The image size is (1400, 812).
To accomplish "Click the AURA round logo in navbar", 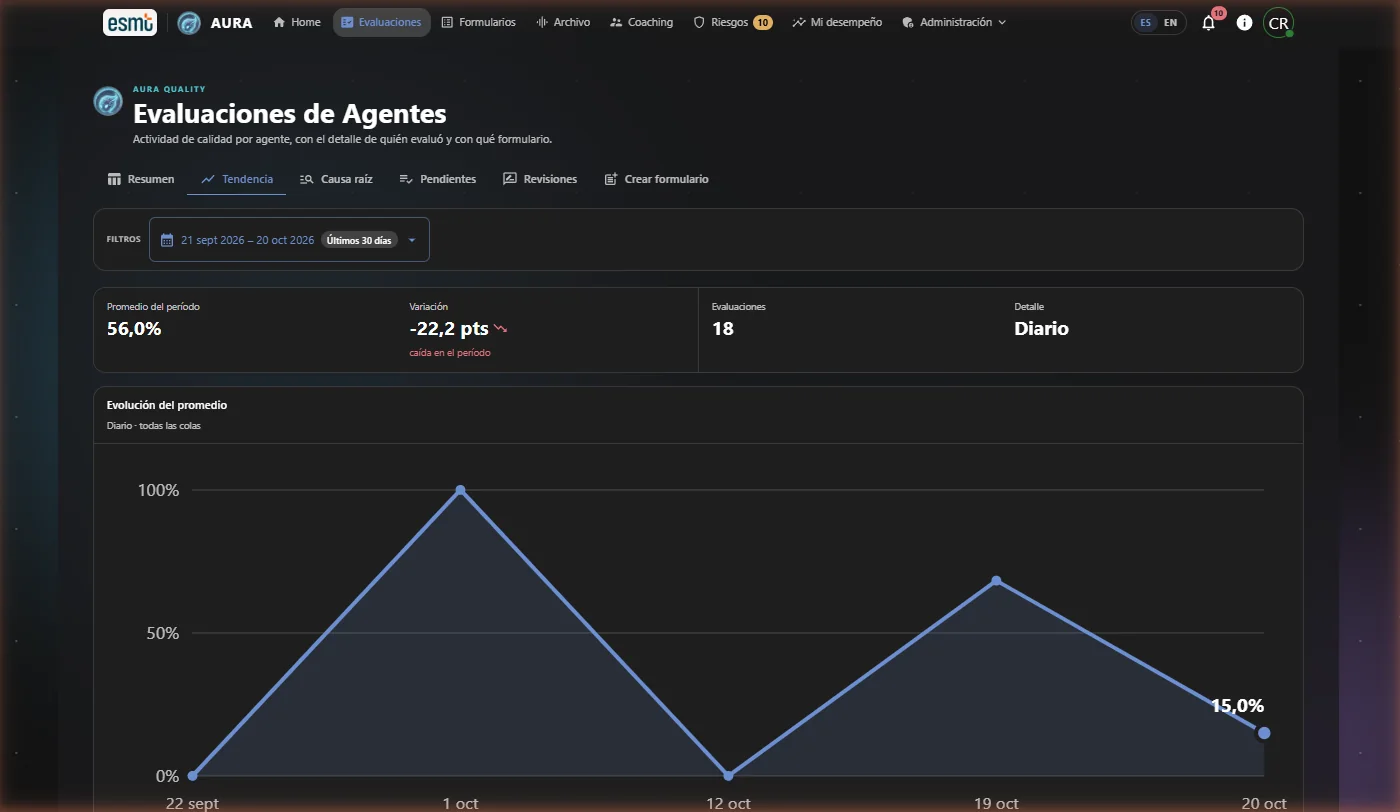I will pos(189,22).
